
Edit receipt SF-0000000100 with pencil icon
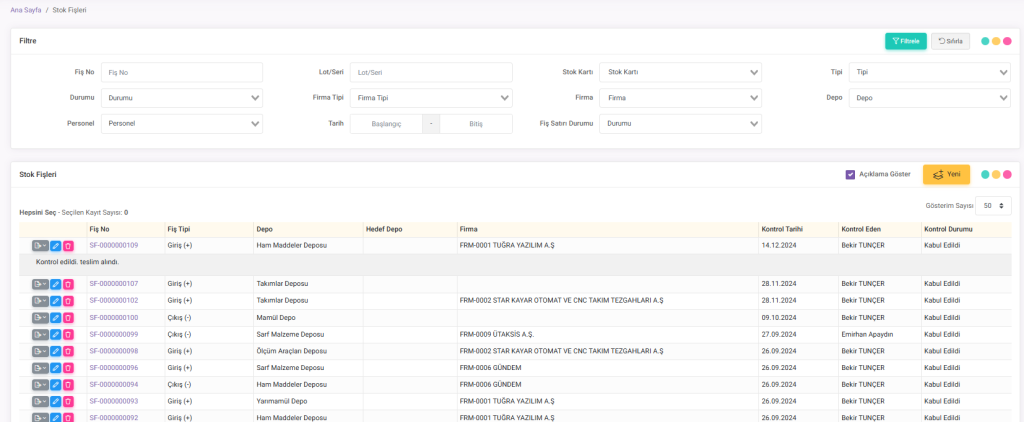pos(56,317)
